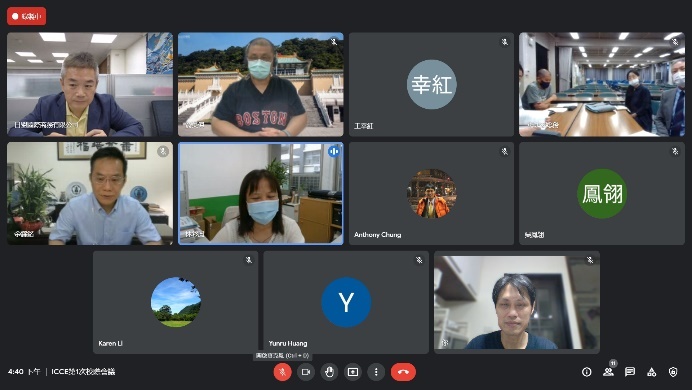The width and height of the screenshot is (692, 390).
Task: Leave call with red hang-up button
Action: click(x=403, y=372)
